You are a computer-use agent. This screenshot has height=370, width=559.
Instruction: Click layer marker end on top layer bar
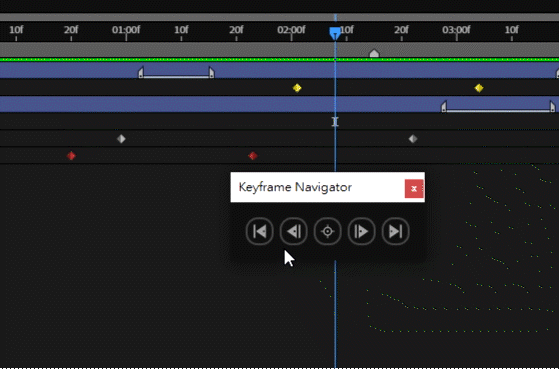(212, 72)
